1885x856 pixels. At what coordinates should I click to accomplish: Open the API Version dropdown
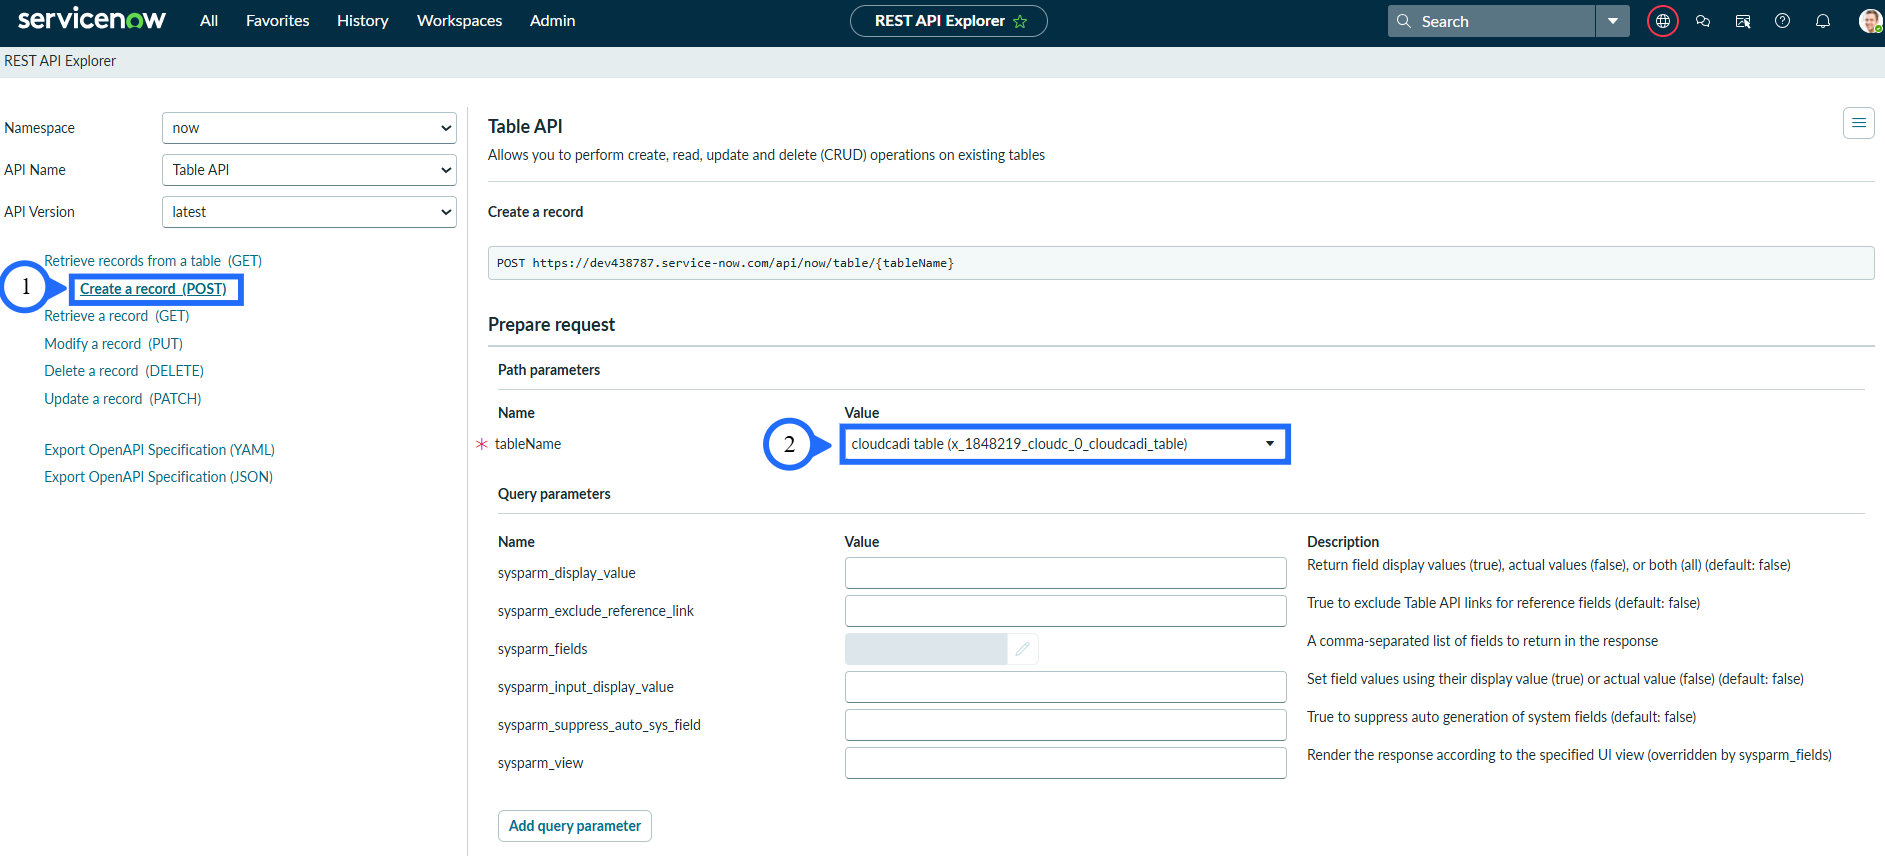(309, 212)
